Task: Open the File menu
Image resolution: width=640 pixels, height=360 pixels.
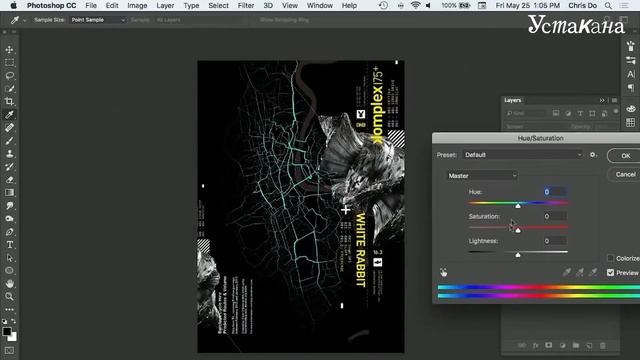Action: pos(91,5)
